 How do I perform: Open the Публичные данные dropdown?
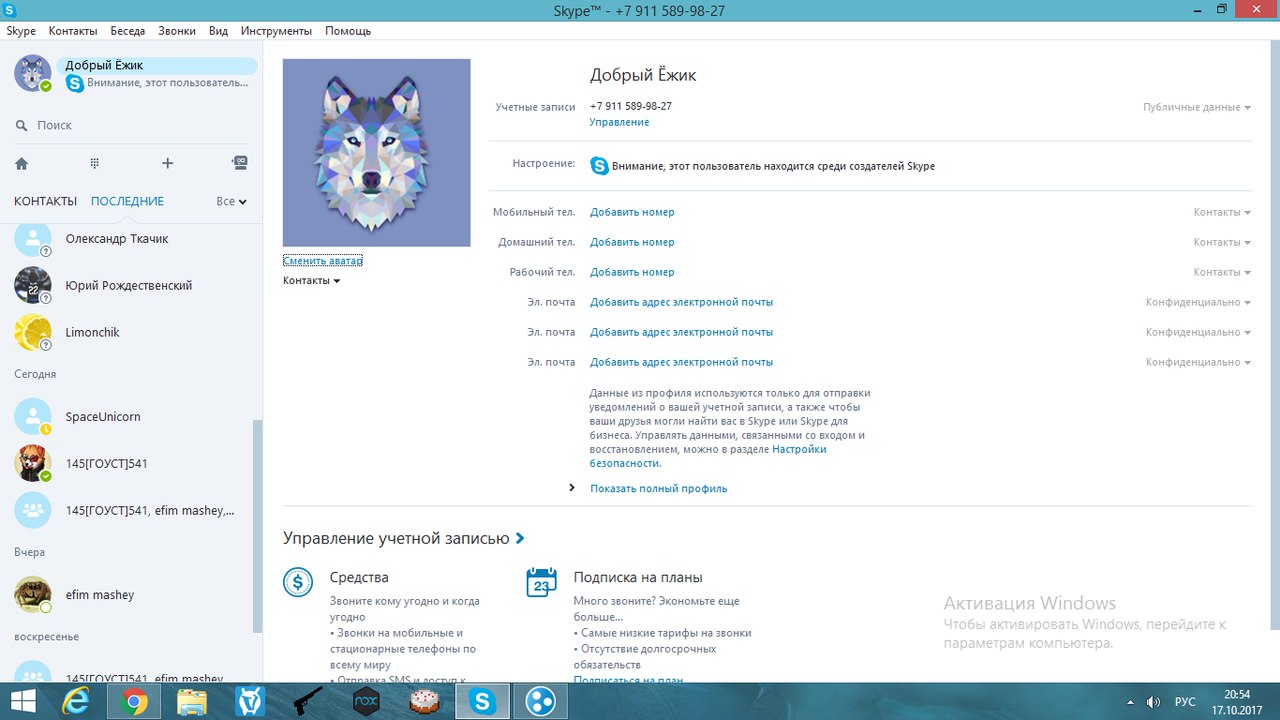(1197, 107)
